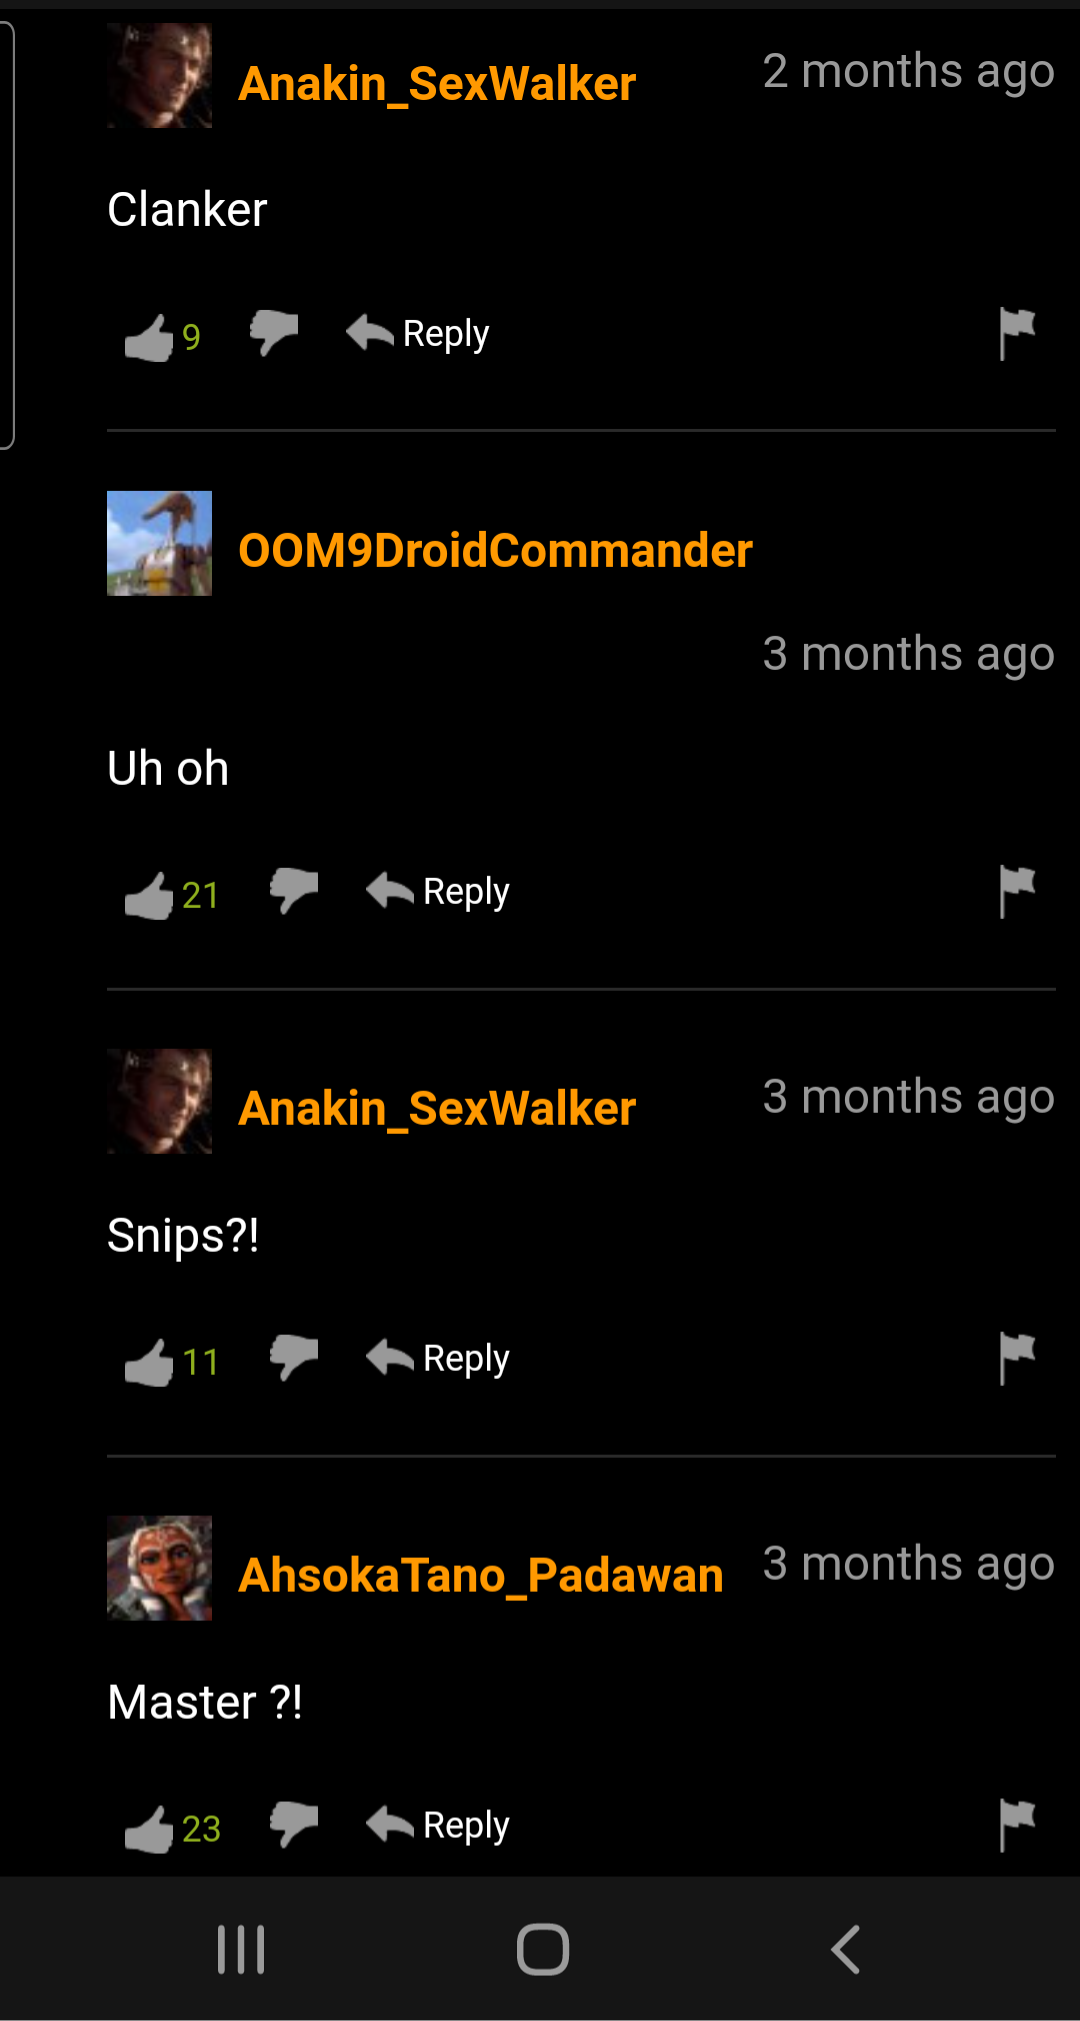Thumbs up the "Uh oh" comment
This screenshot has height=2021, width=1080.
tap(149, 895)
